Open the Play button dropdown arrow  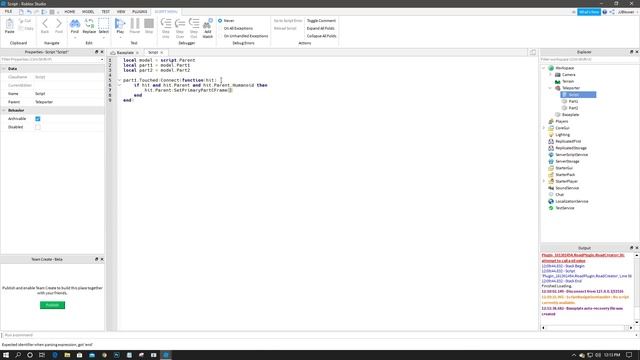click(x=120, y=38)
